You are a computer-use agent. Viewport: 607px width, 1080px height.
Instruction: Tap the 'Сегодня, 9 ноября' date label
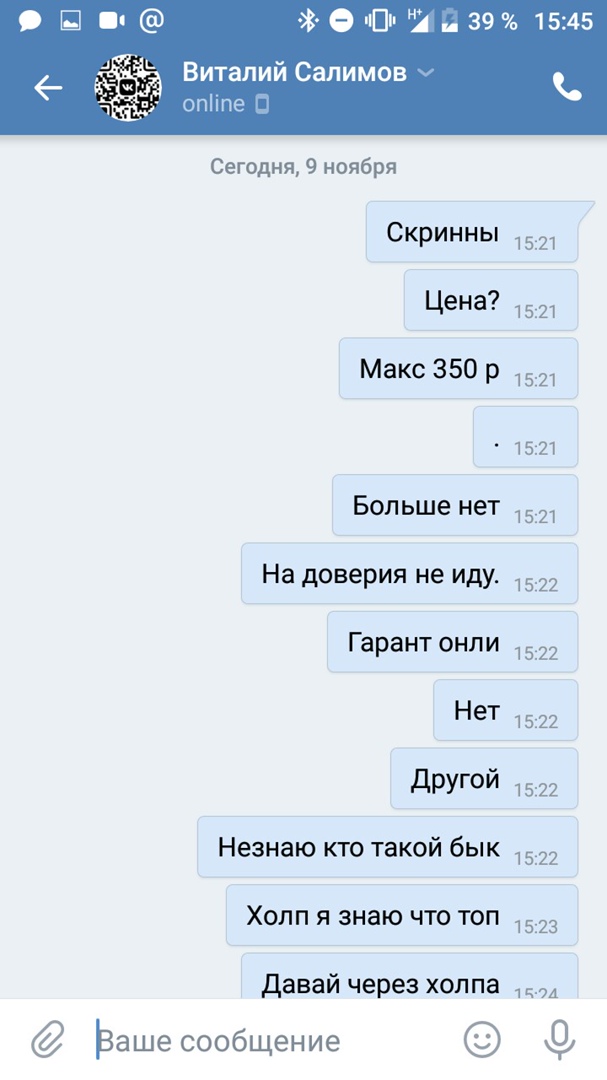click(x=303, y=167)
